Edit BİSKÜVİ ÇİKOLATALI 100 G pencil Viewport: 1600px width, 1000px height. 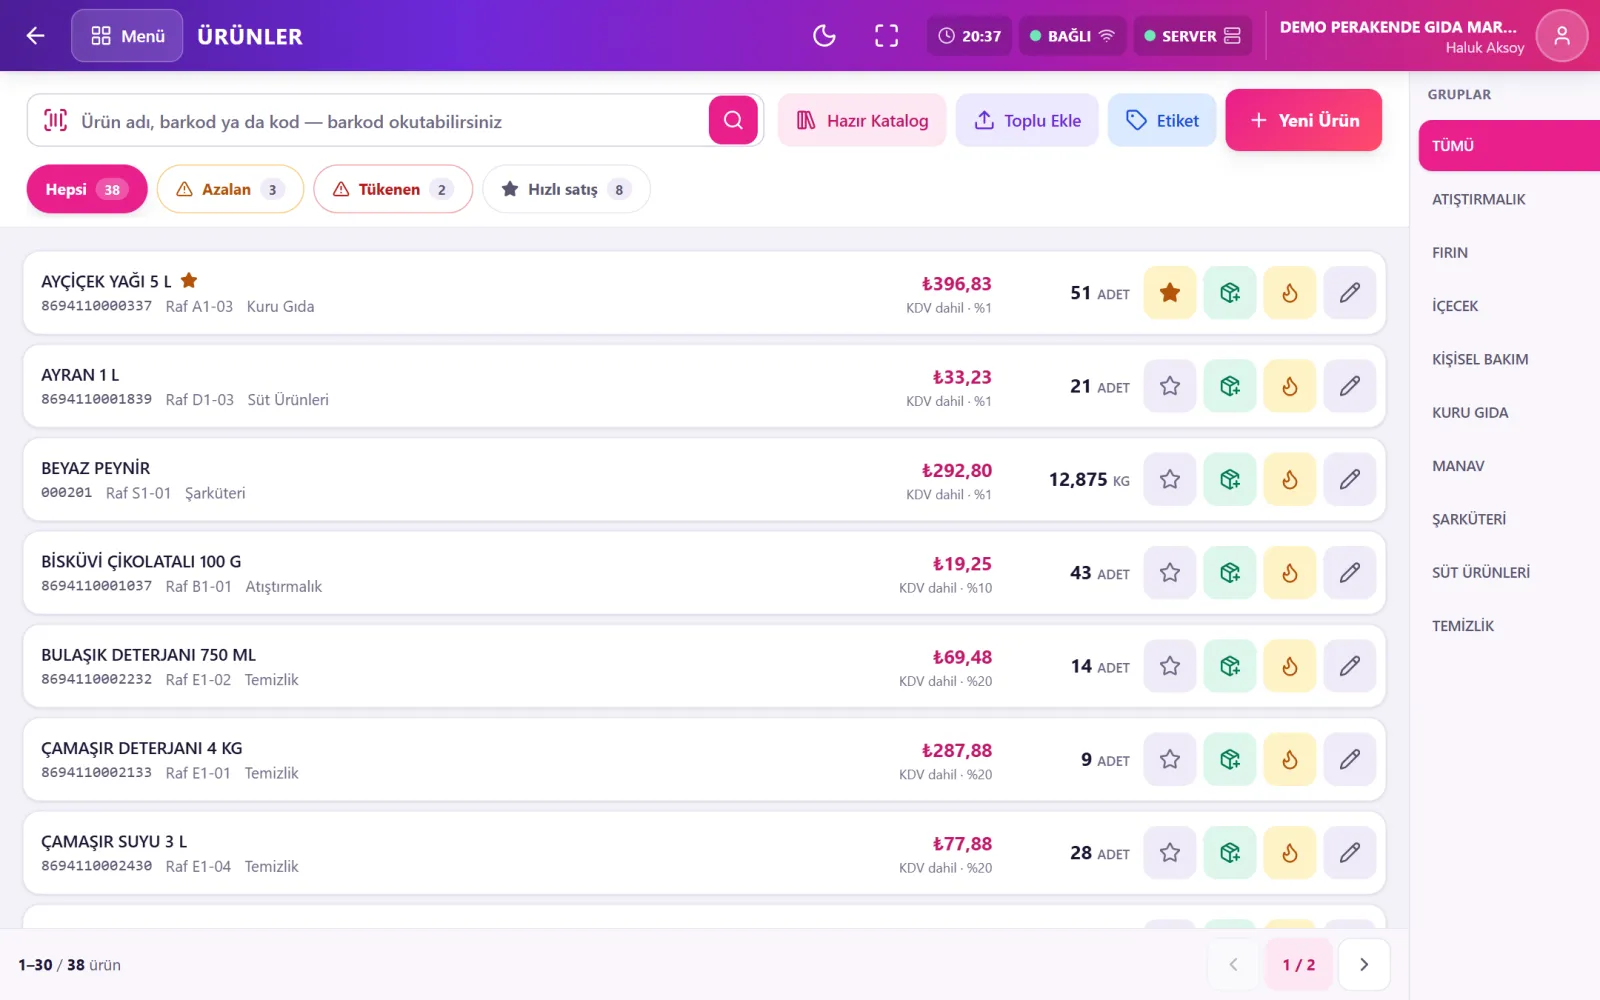[1350, 573]
